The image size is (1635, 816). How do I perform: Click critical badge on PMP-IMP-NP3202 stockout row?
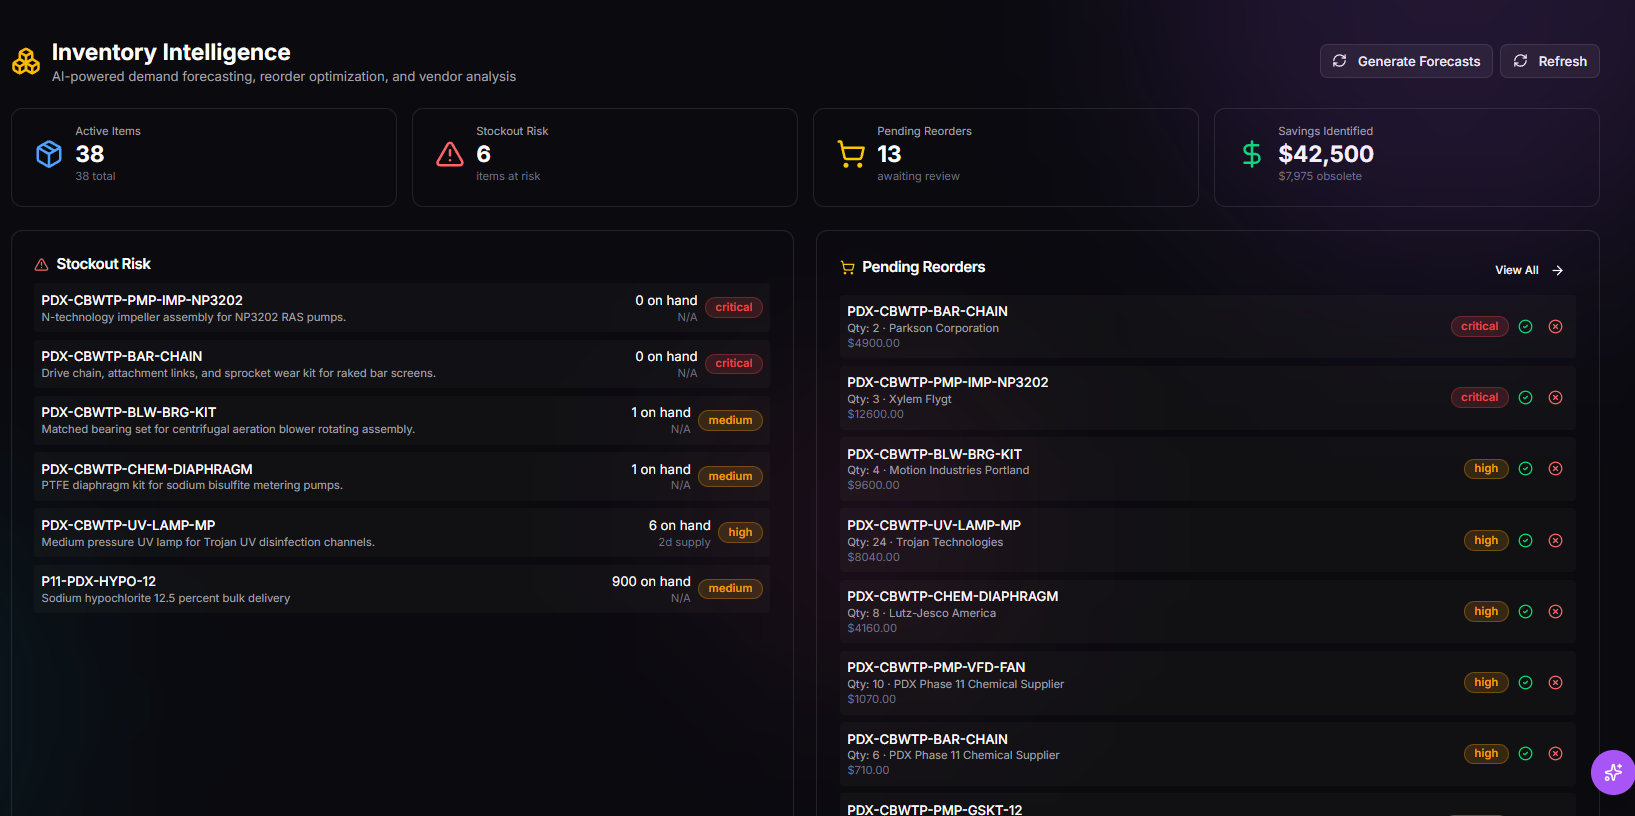[734, 308]
